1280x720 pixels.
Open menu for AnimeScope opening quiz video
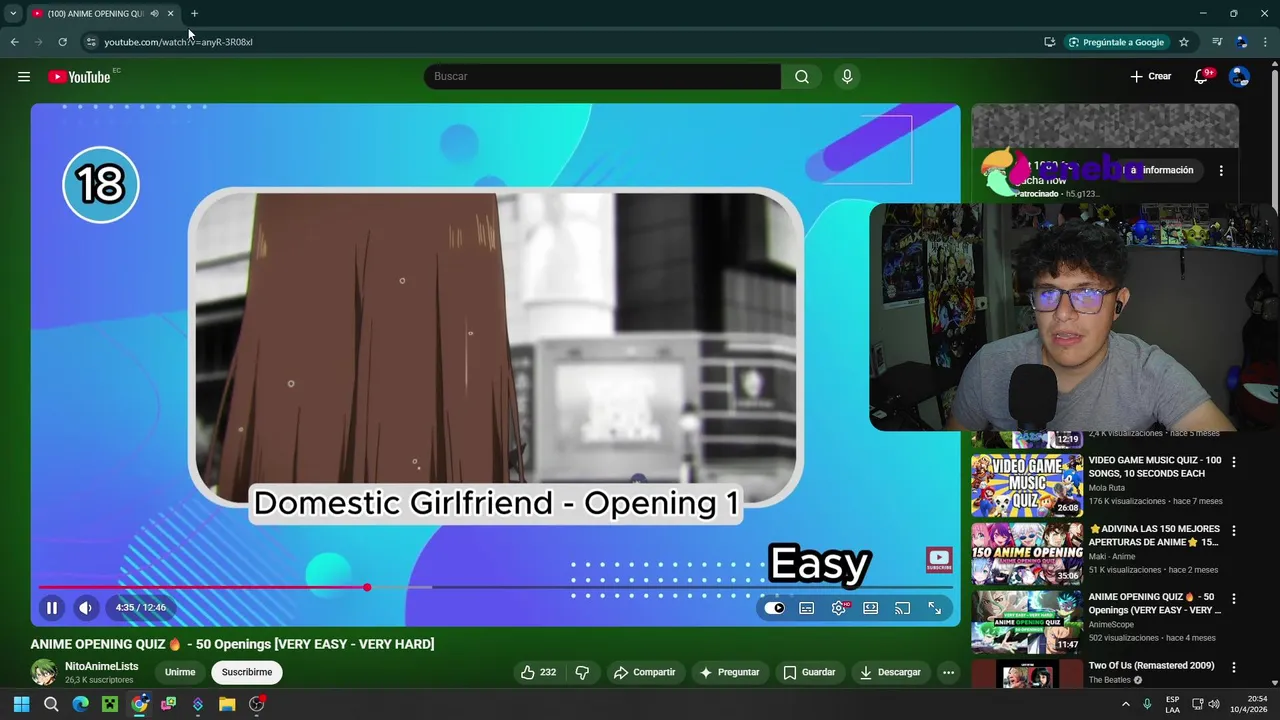(1233, 598)
